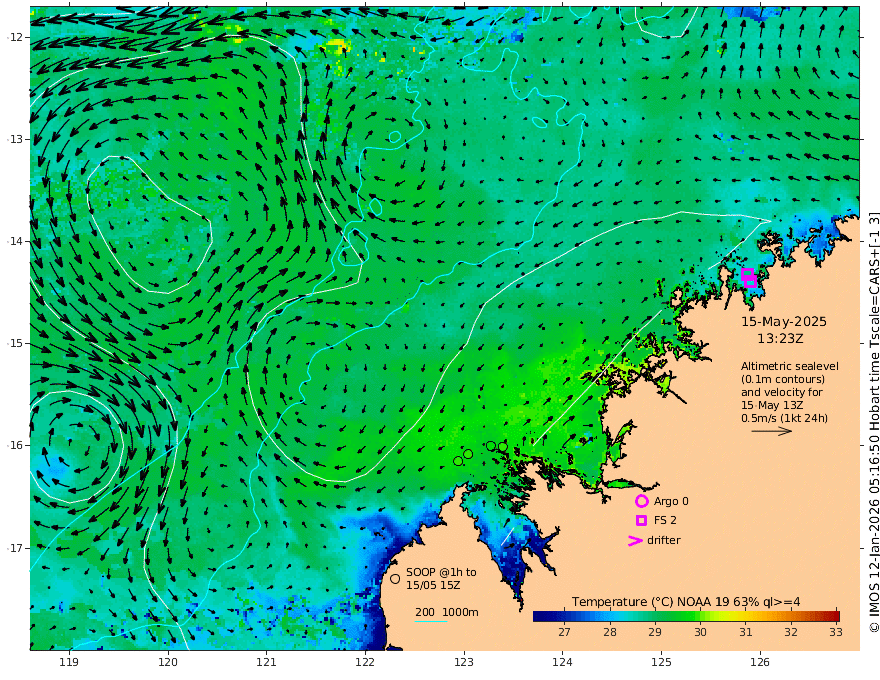Click the latitude axis label -15

[x=15, y=343]
